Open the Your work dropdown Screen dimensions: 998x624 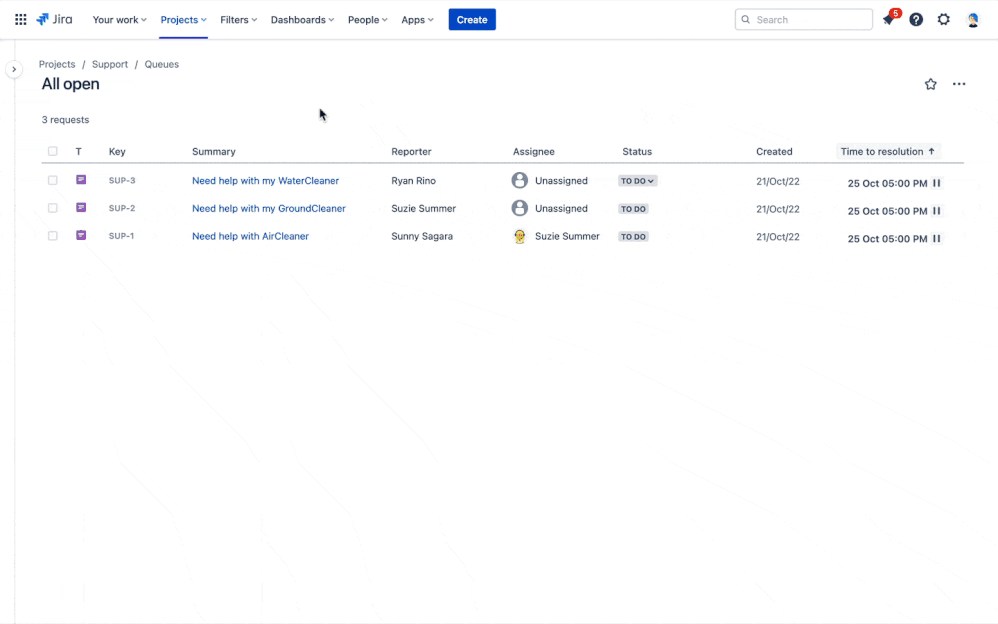119,20
